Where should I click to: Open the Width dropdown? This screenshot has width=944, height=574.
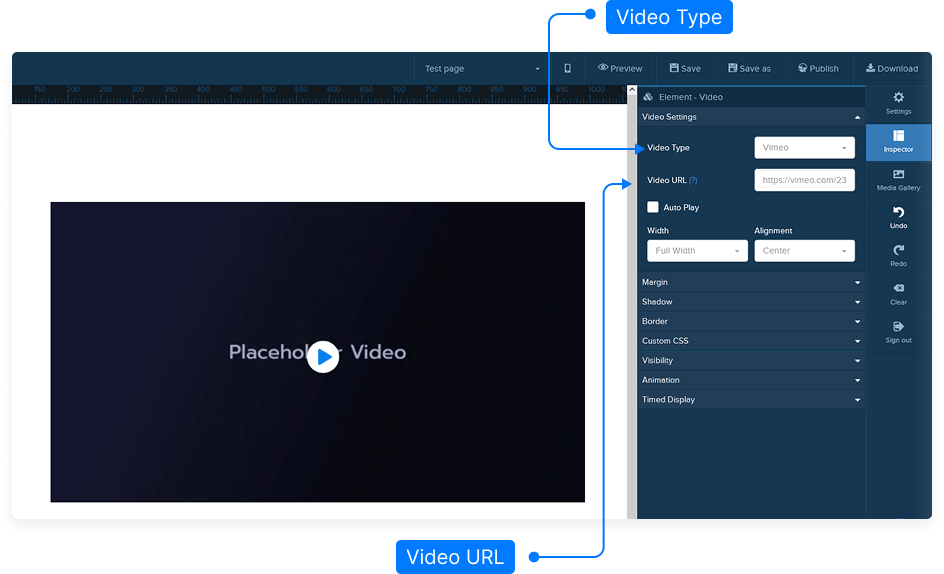pos(697,251)
